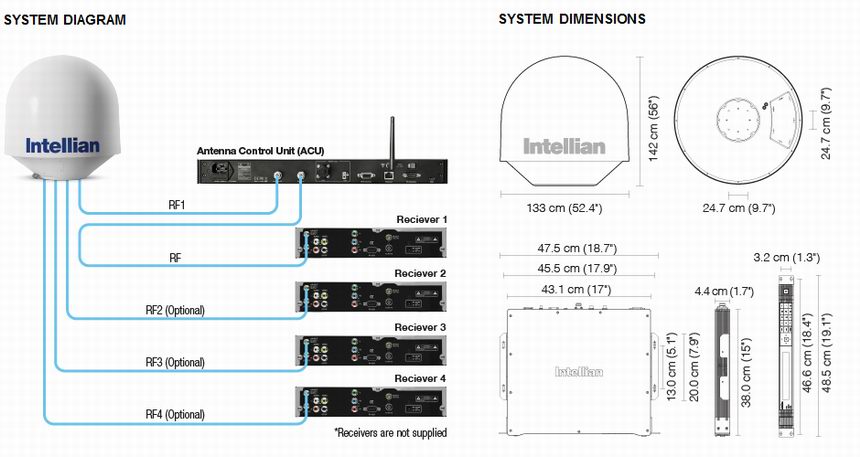The height and width of the screenshot is (457, 860).
Task: Click the 20.0 cm (7.9") dimension
Action: click(x=694, y=366)
